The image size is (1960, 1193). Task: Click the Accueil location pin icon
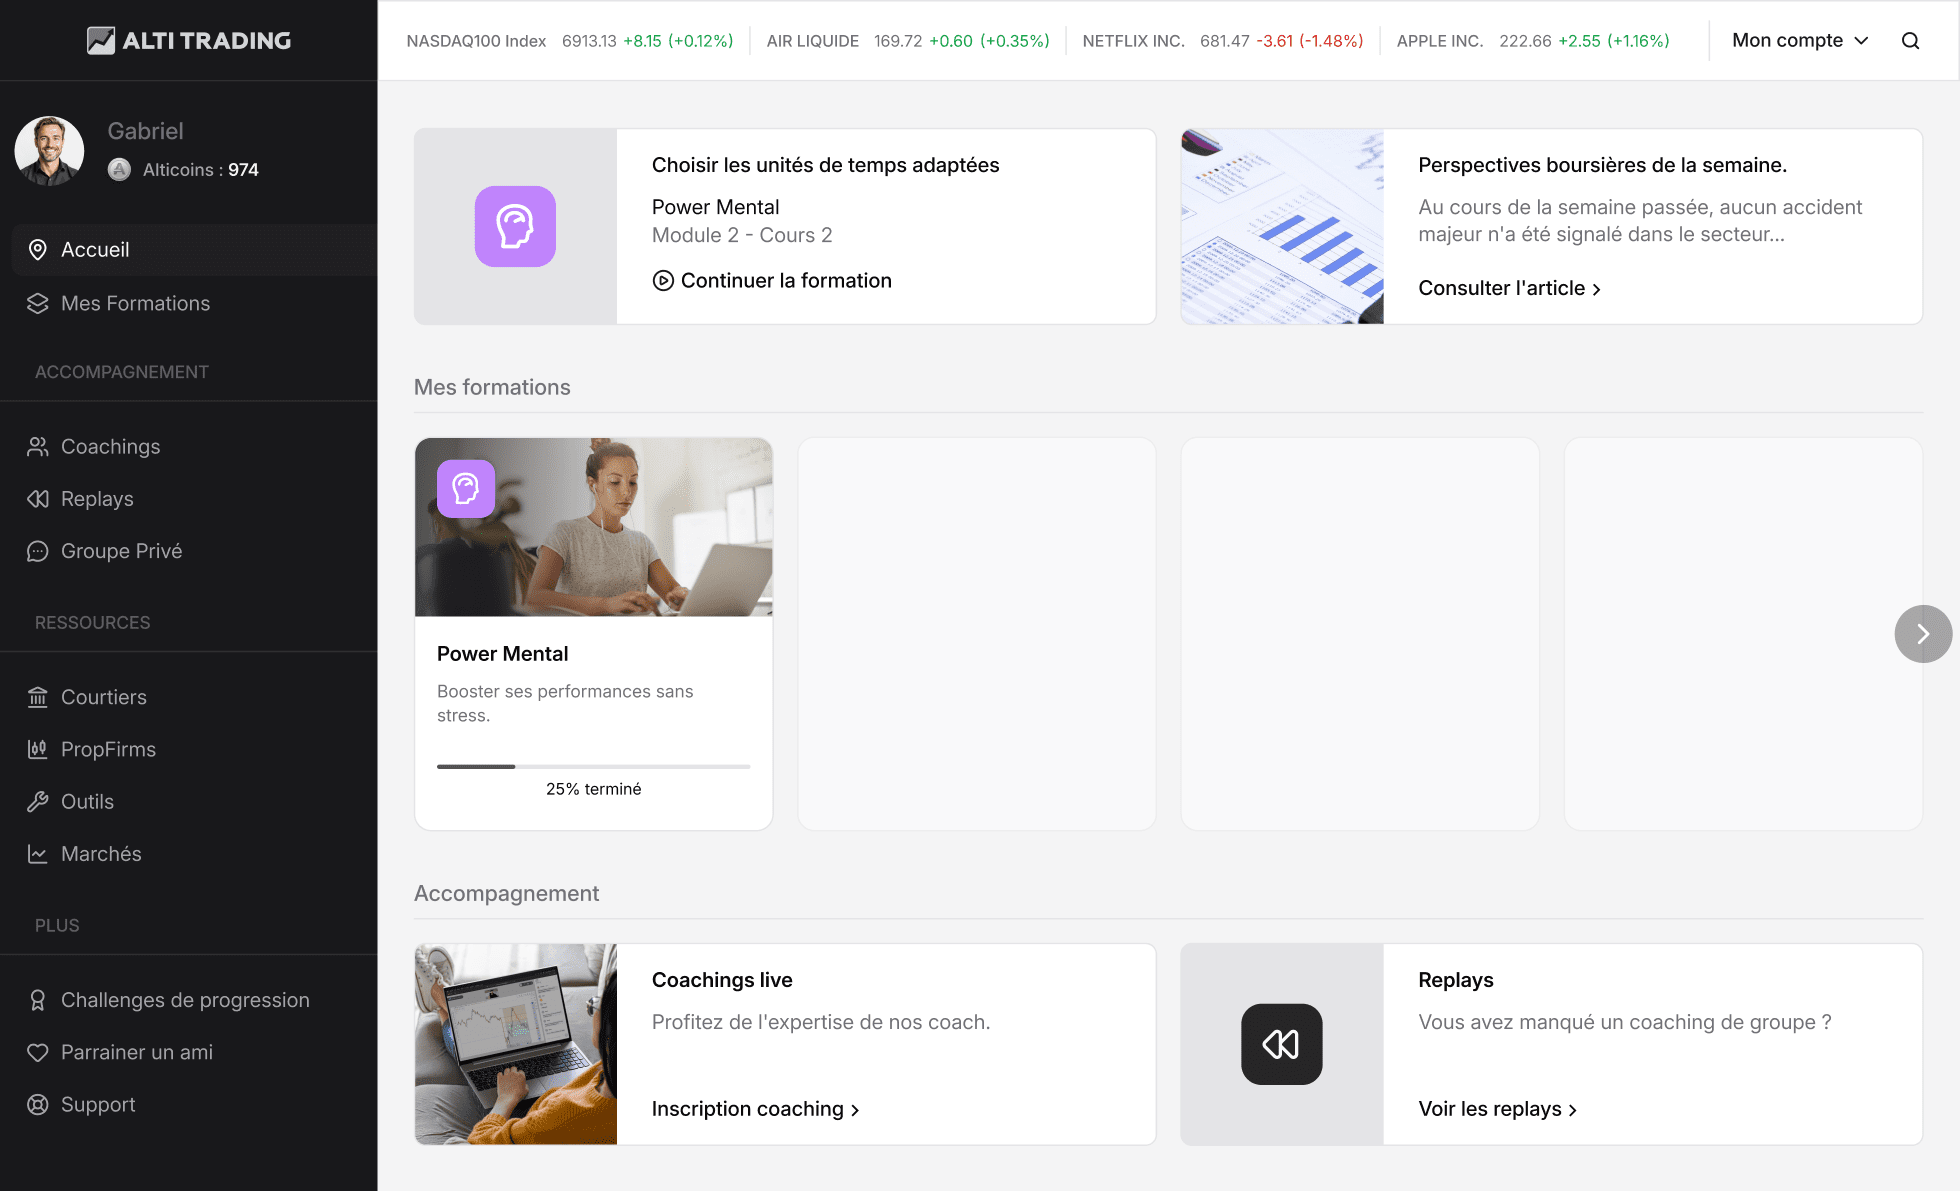click(38, 250)
